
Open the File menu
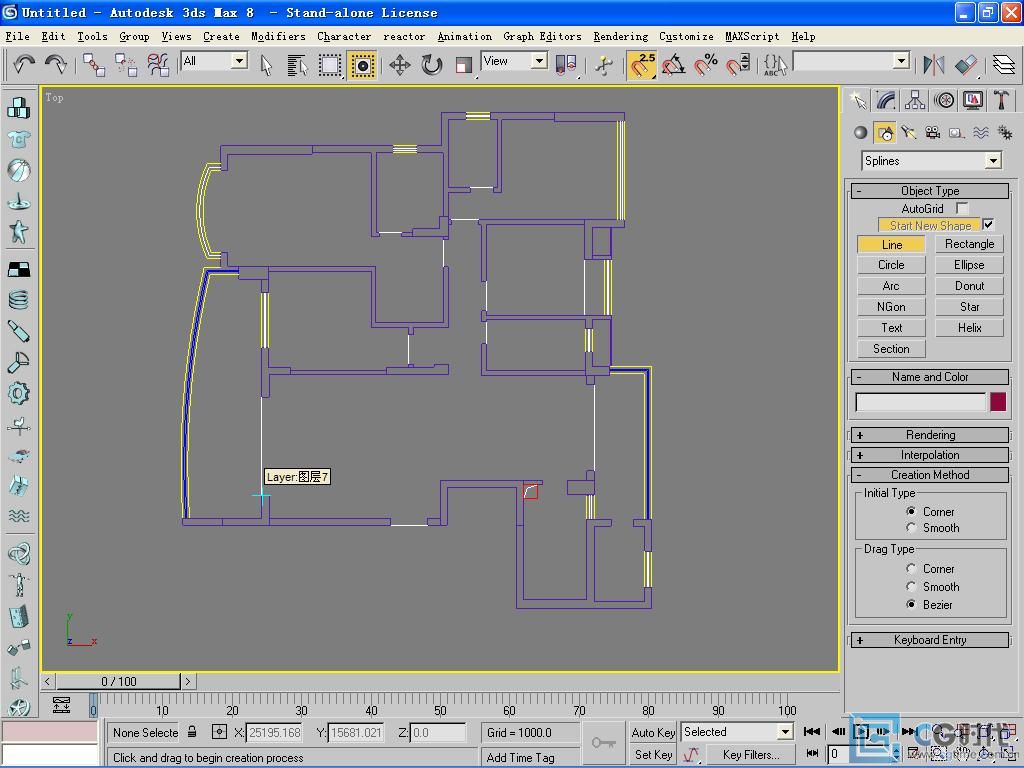pos(18,37)
